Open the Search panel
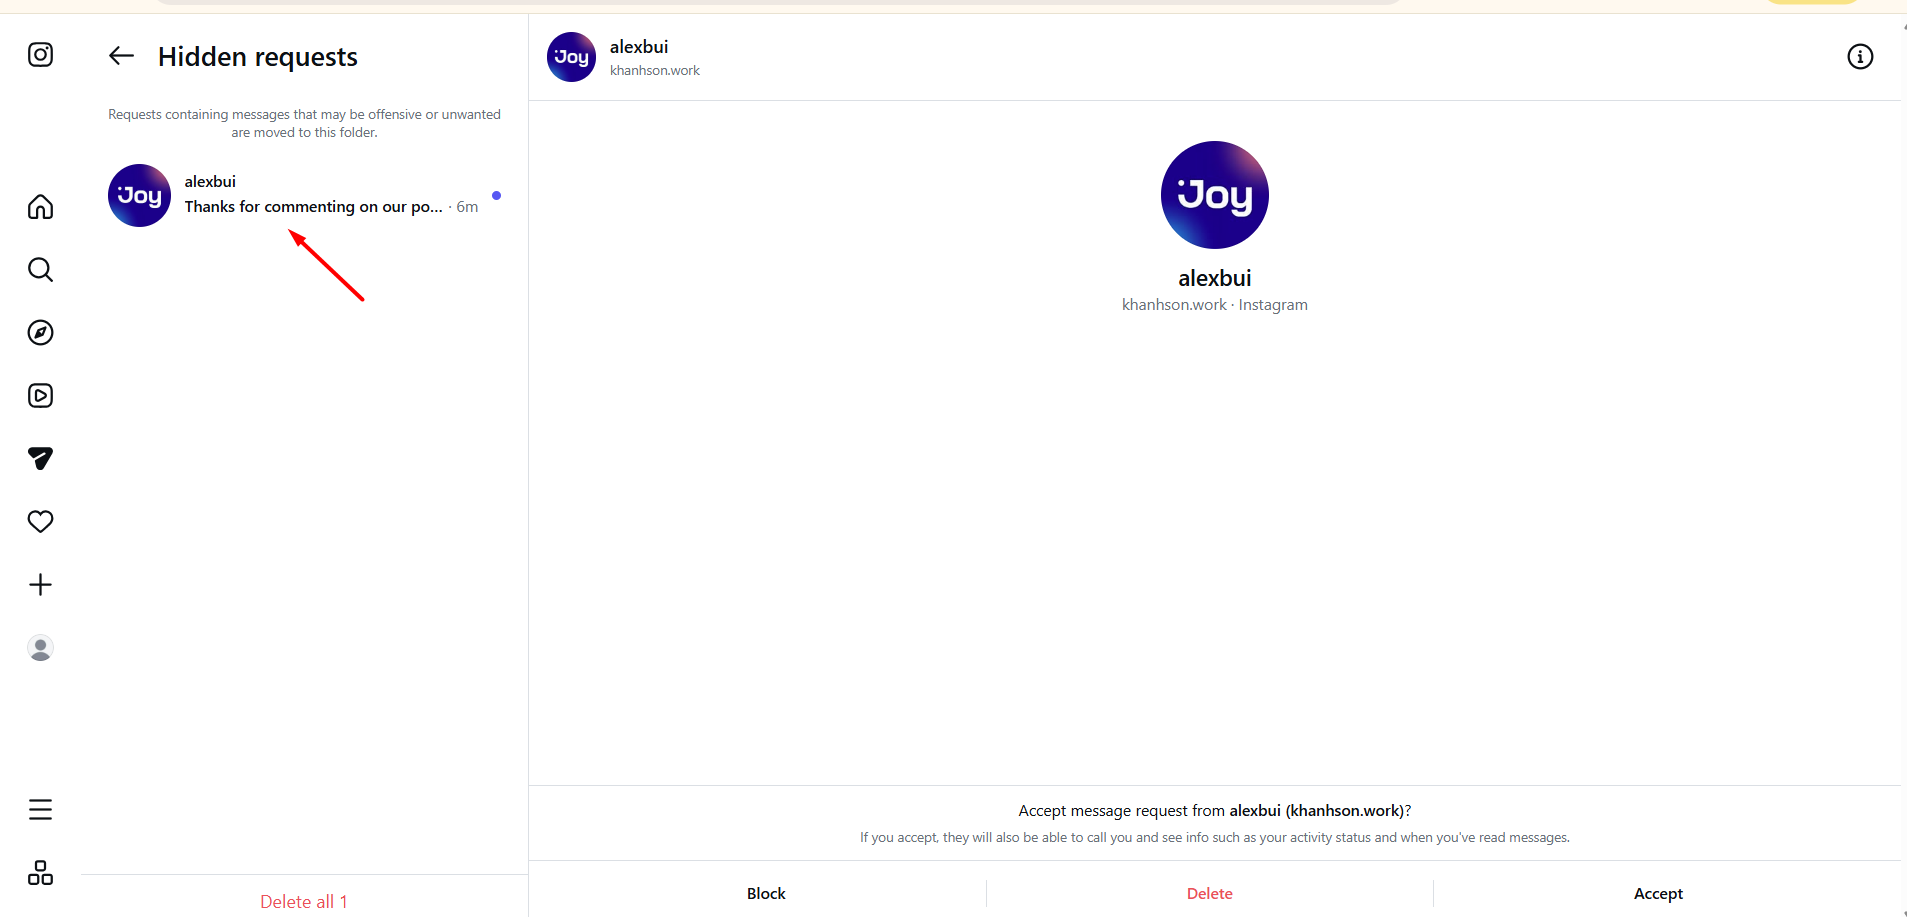This screenshot has height=917, width=1907. click(x=40, y=270)
